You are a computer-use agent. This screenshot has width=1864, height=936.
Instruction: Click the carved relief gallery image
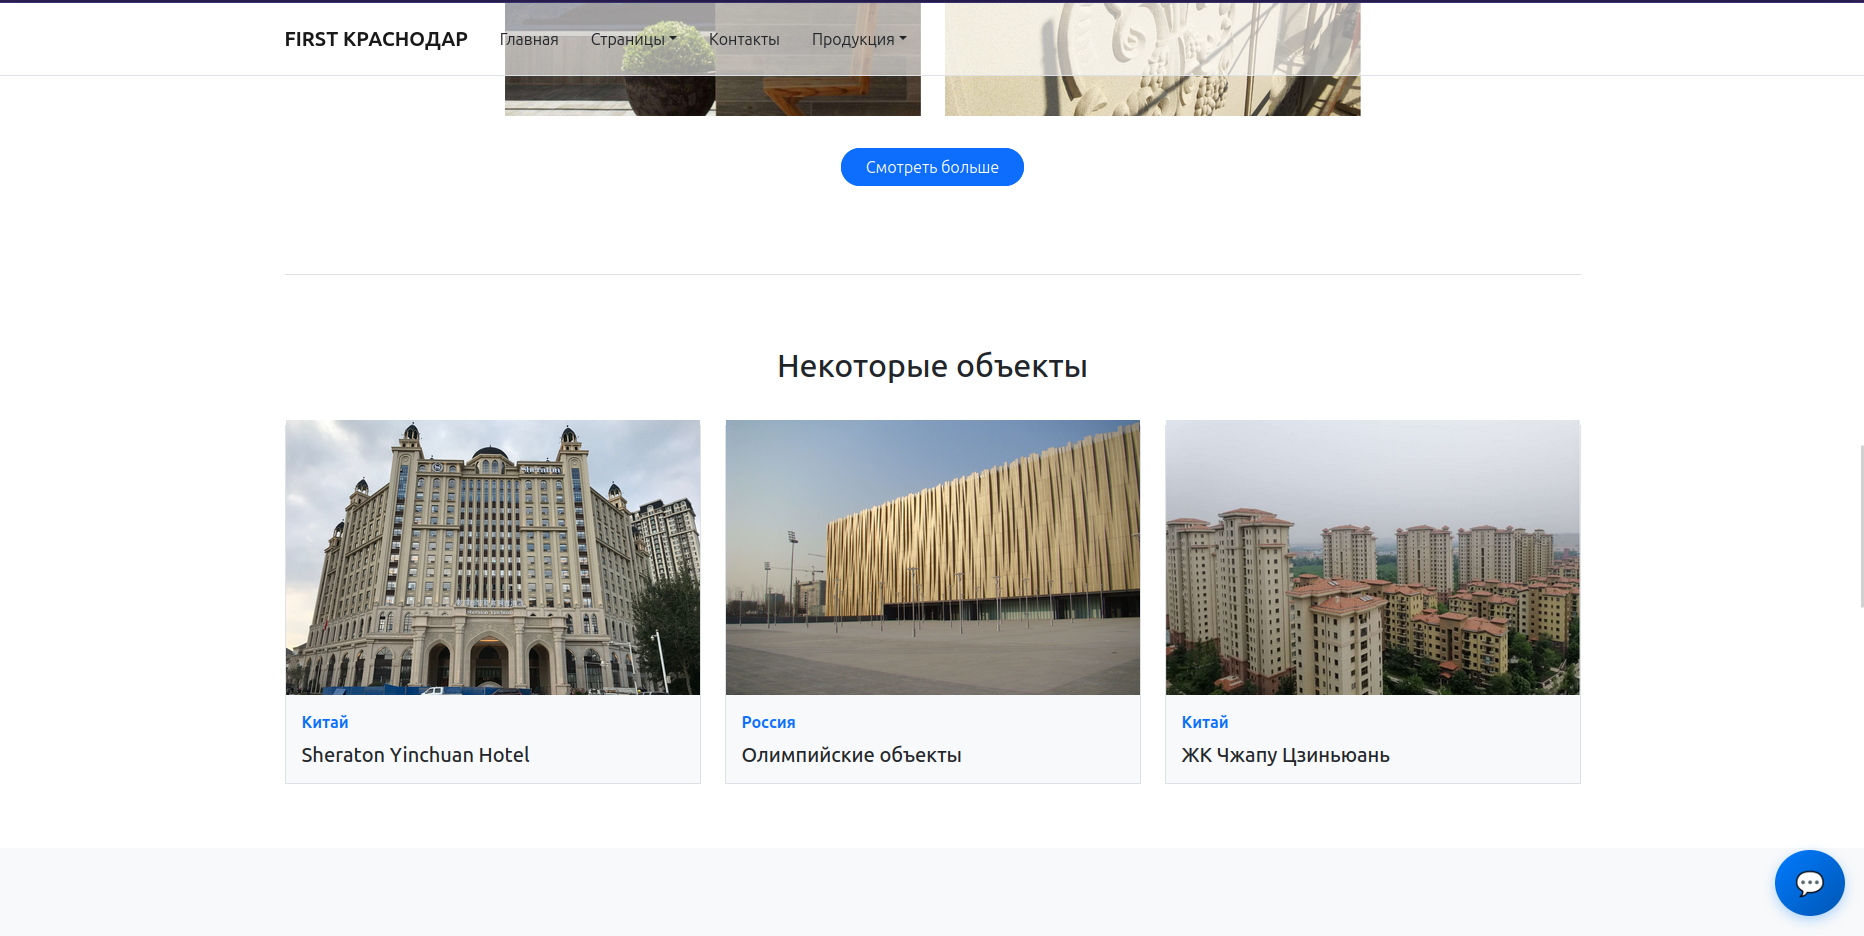1153,95
